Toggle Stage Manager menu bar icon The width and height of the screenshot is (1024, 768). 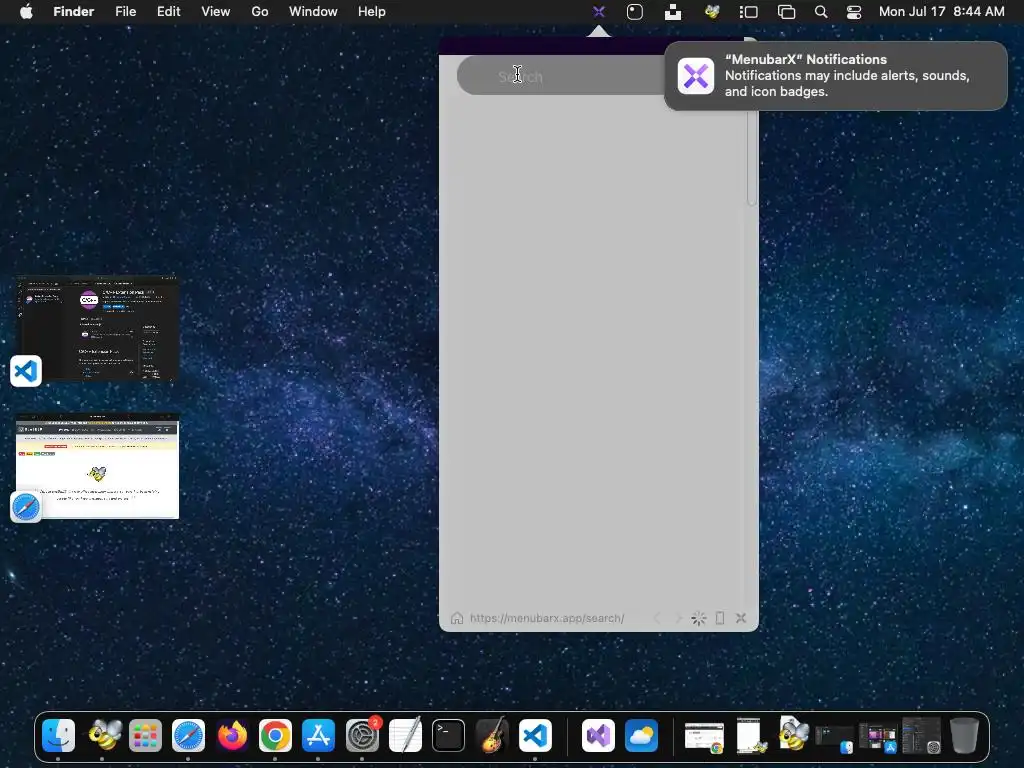748,12
